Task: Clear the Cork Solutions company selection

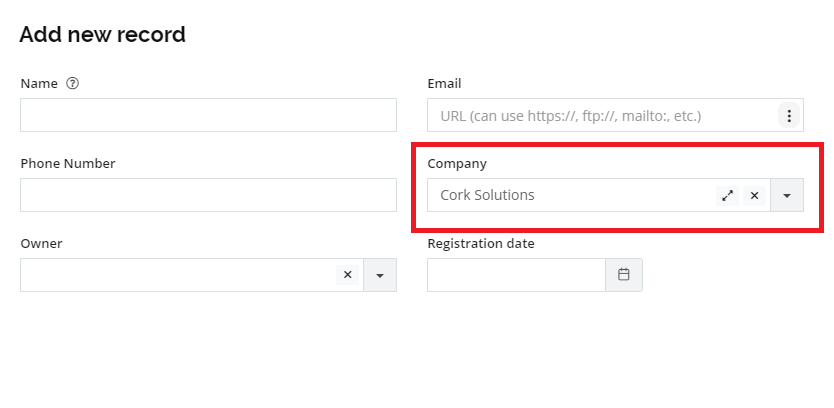Action: point(755,196)
